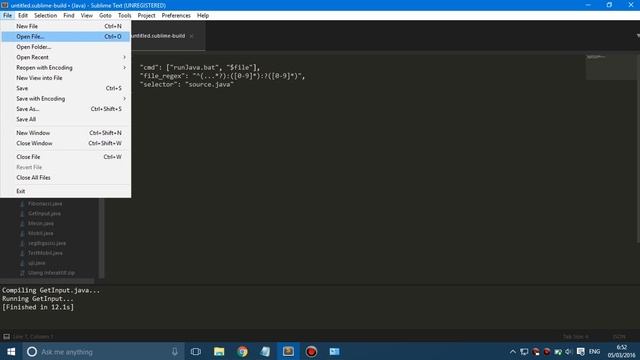This screenshot has width=640, height=360.
Task: Click the Windows Start button
Action: click(x=11, y=351)
